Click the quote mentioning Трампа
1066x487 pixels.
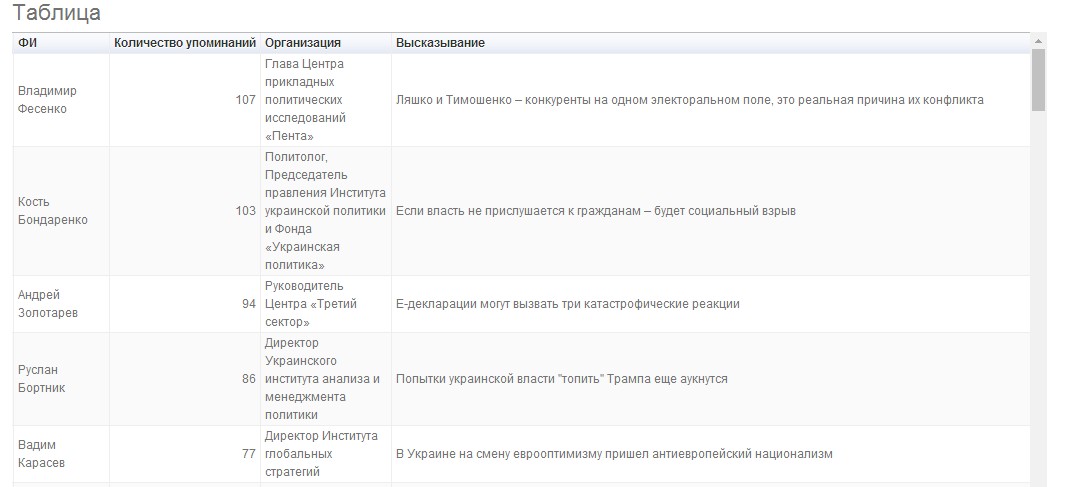click(x=561, y=379)
